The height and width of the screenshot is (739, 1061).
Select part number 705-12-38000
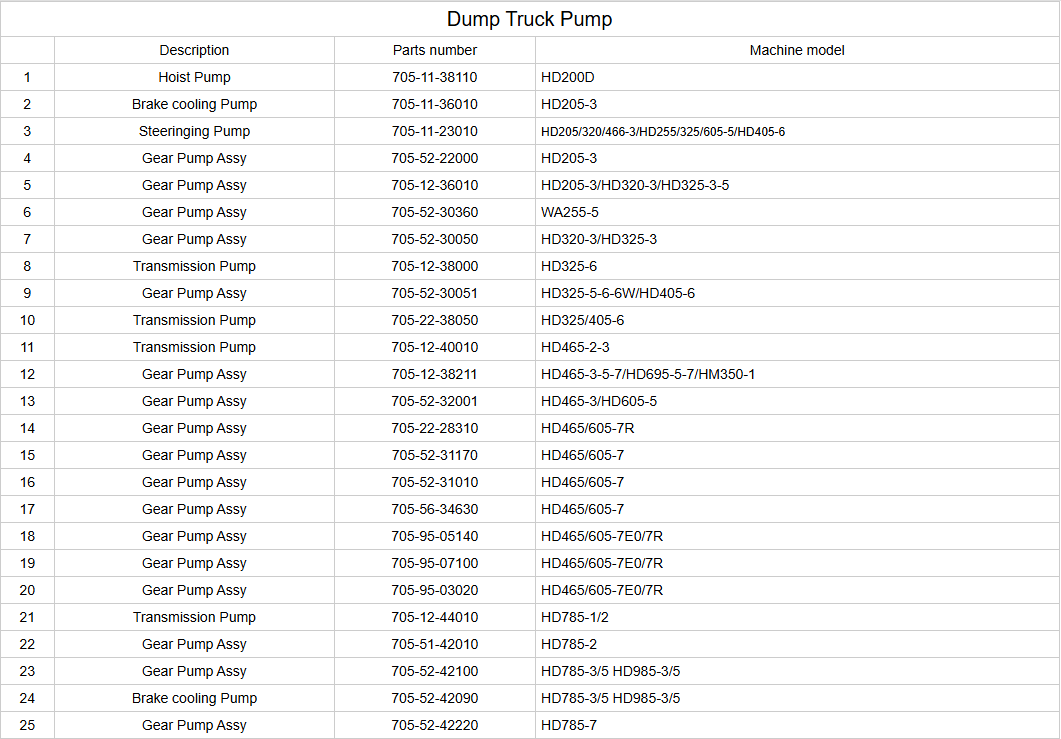(434, 267)
